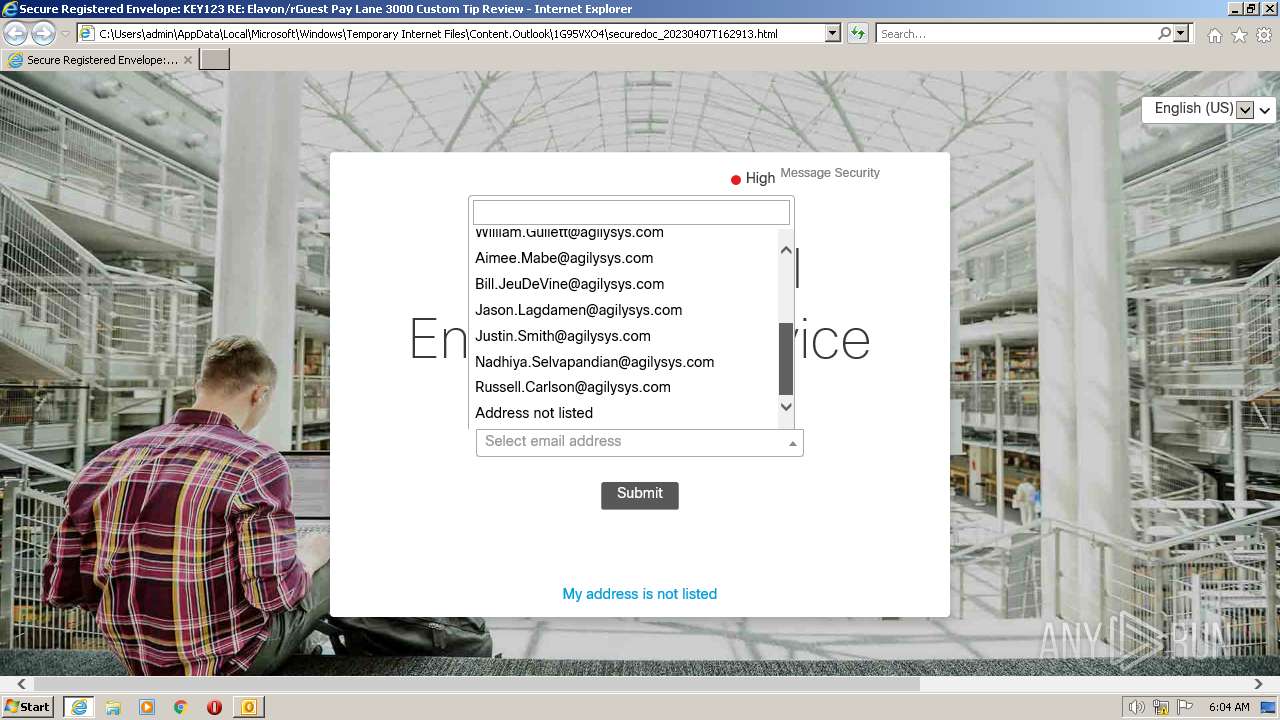1280x720 pixels.
Task: Click the email list scroll down arrow
Action: click(x=786, y=406)
